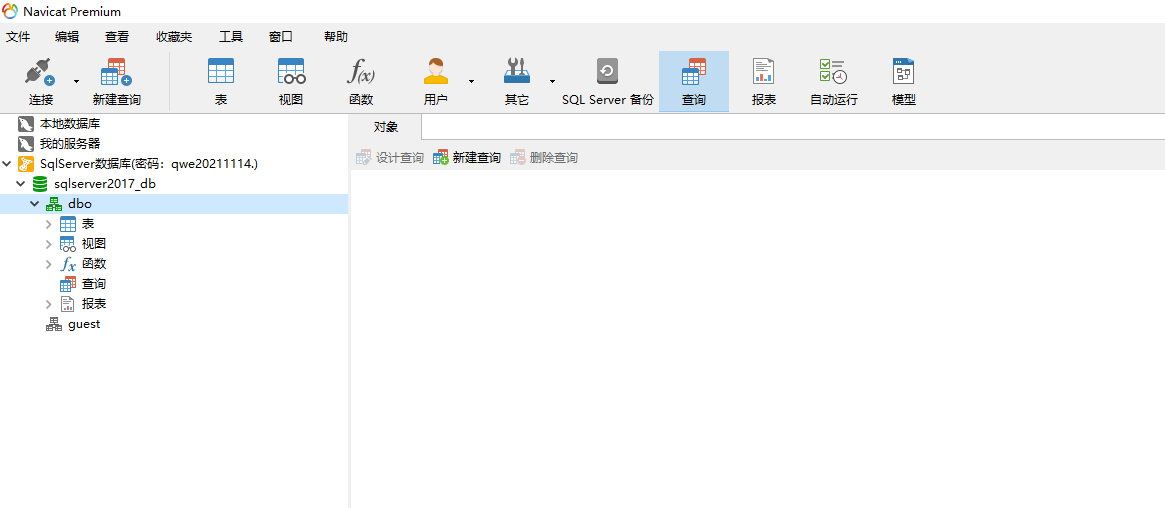Expand the Reports (报表) tree node
This screenshot has height=508, width=1165.
48,304
